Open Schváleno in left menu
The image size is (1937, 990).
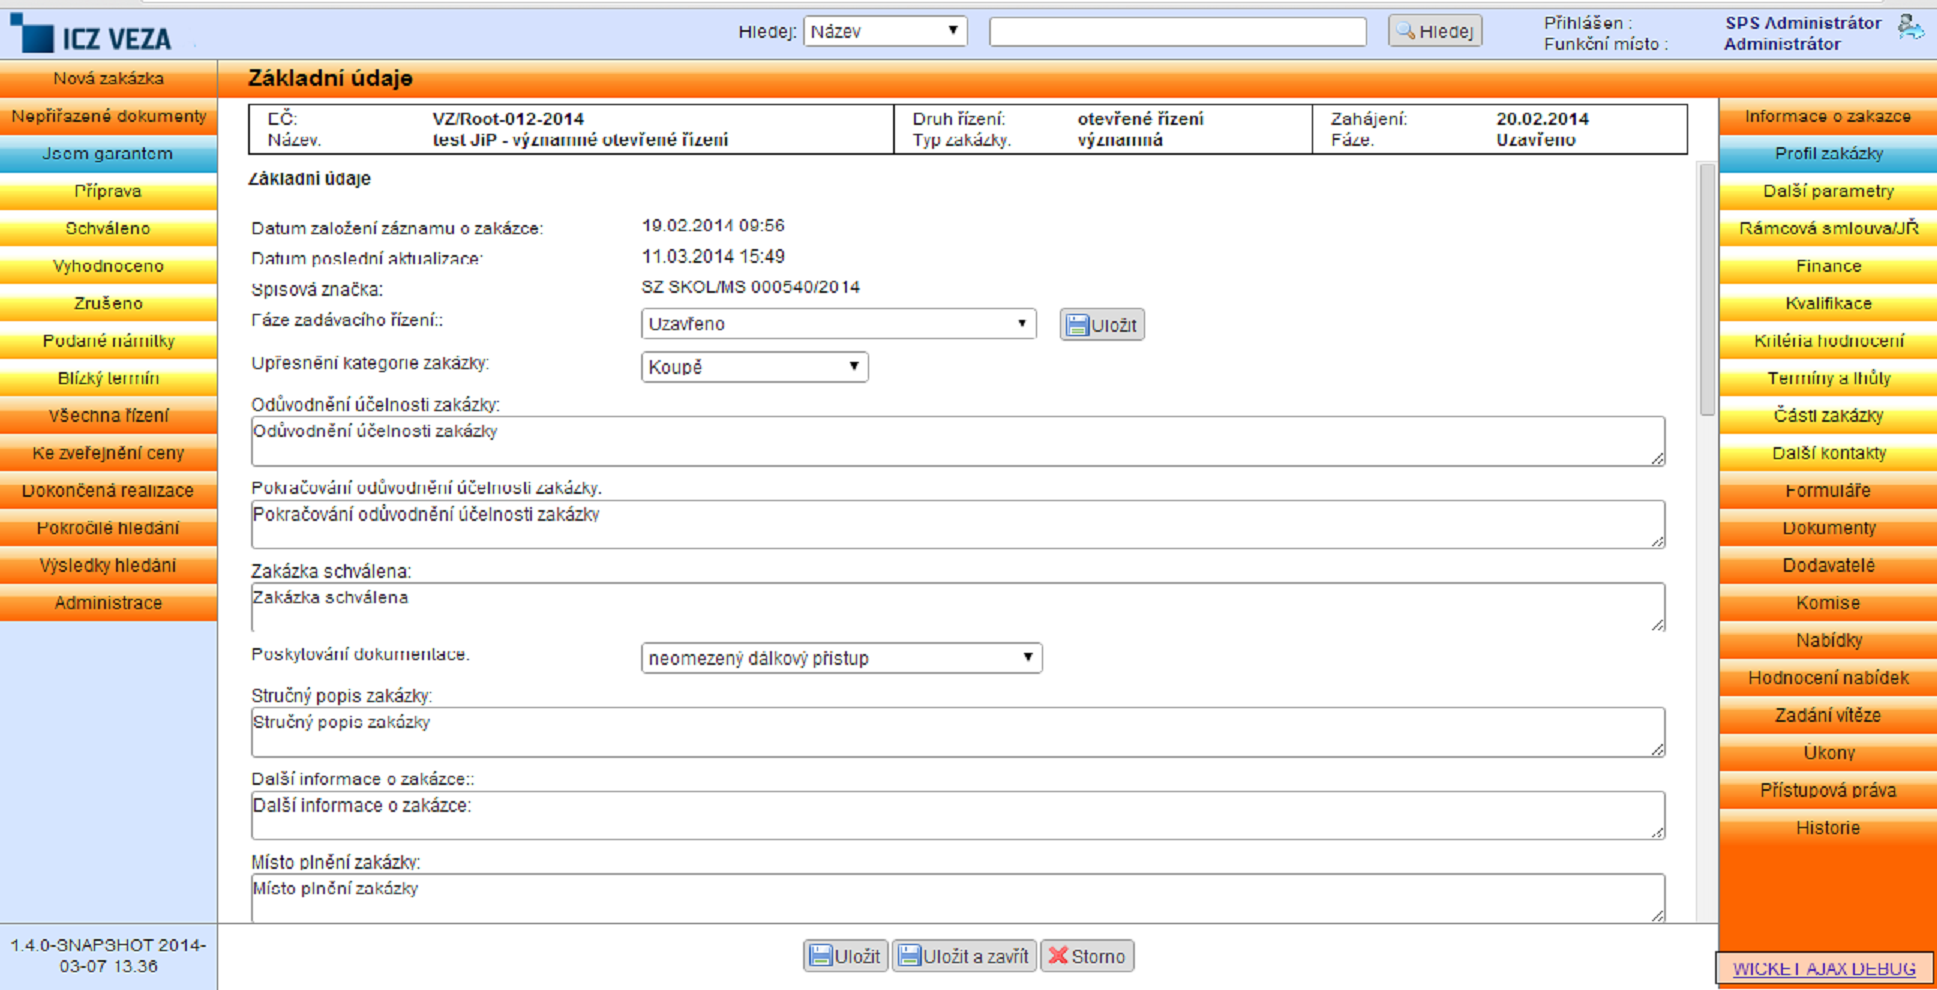108,228
